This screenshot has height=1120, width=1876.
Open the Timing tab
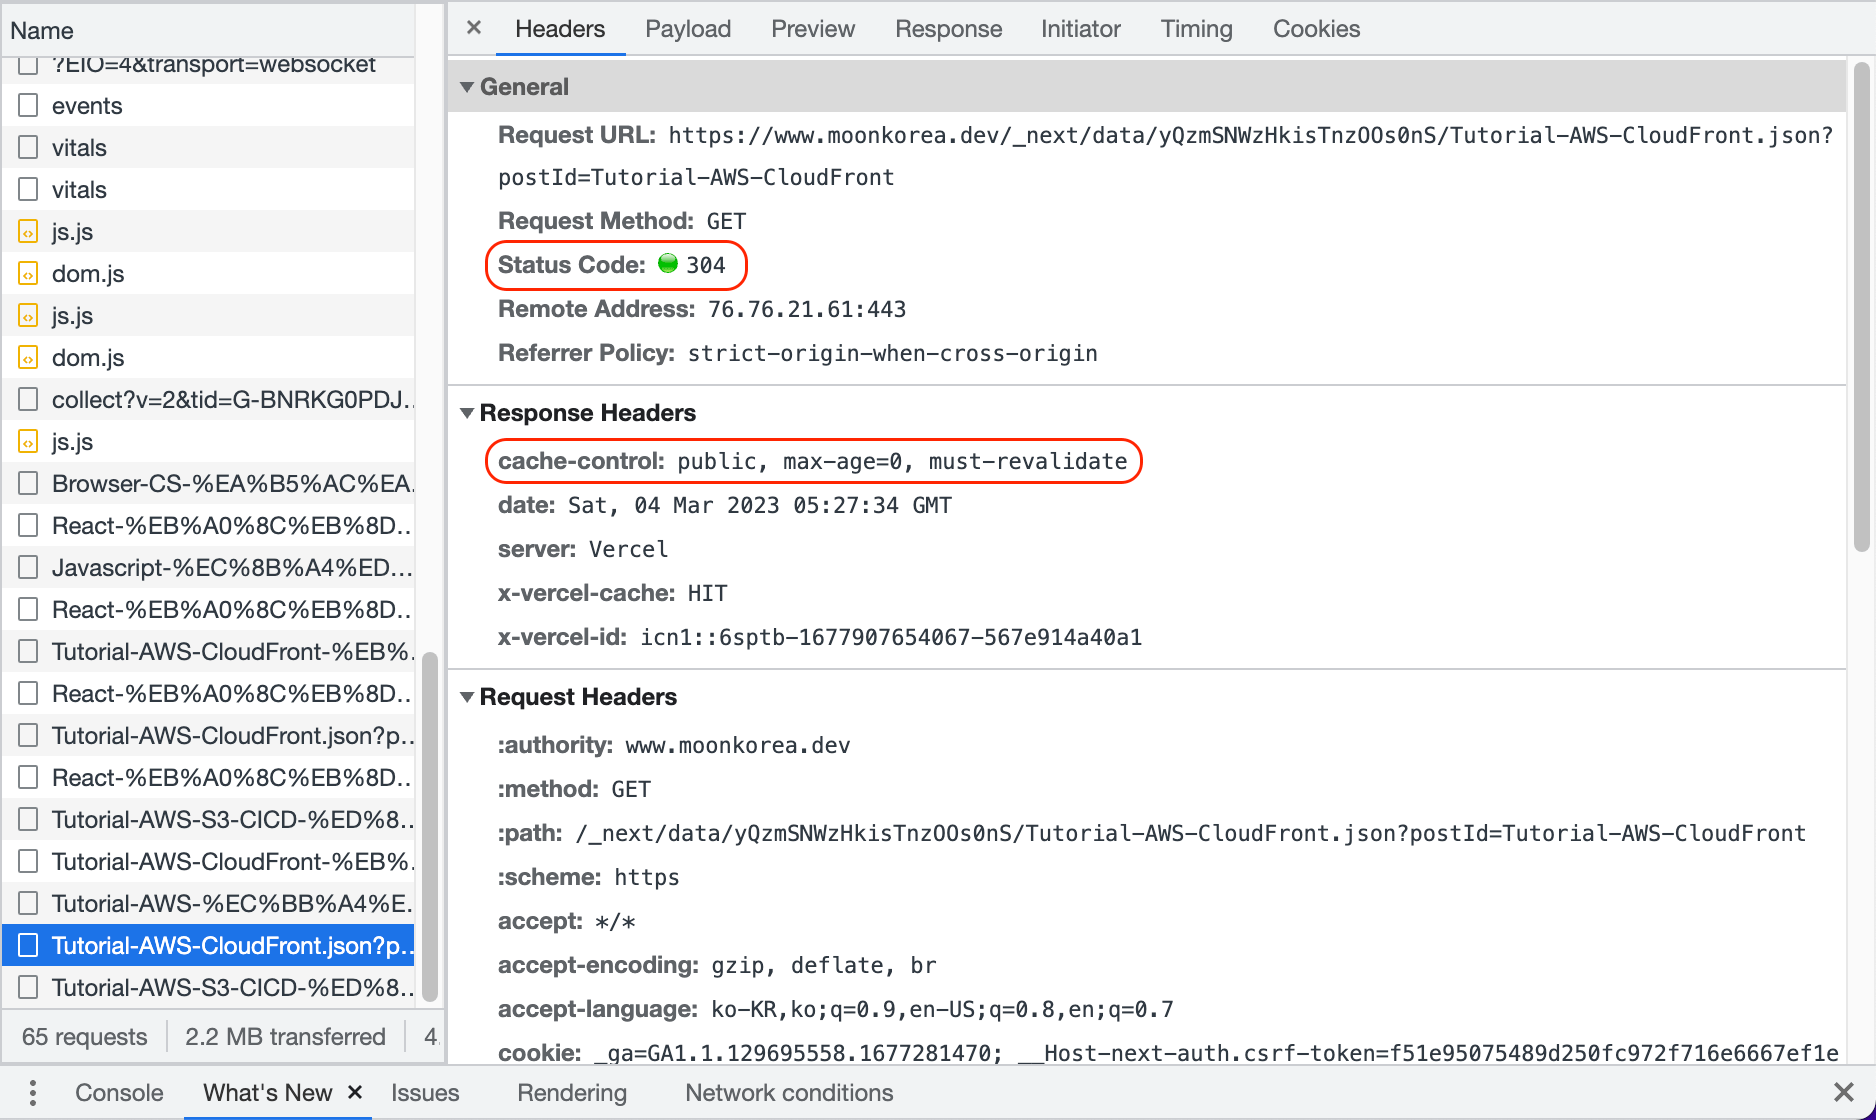coord(1196,29)
